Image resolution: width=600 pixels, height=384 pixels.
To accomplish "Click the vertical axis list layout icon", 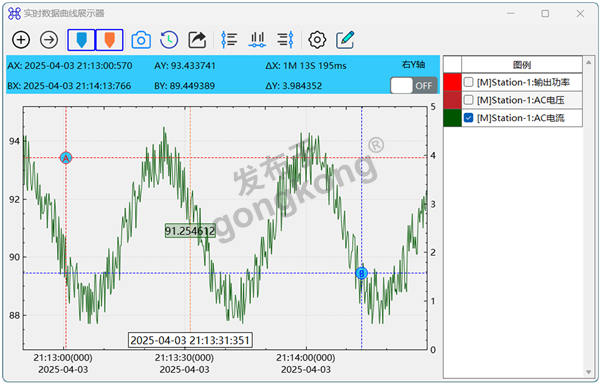I will point(229,39).
